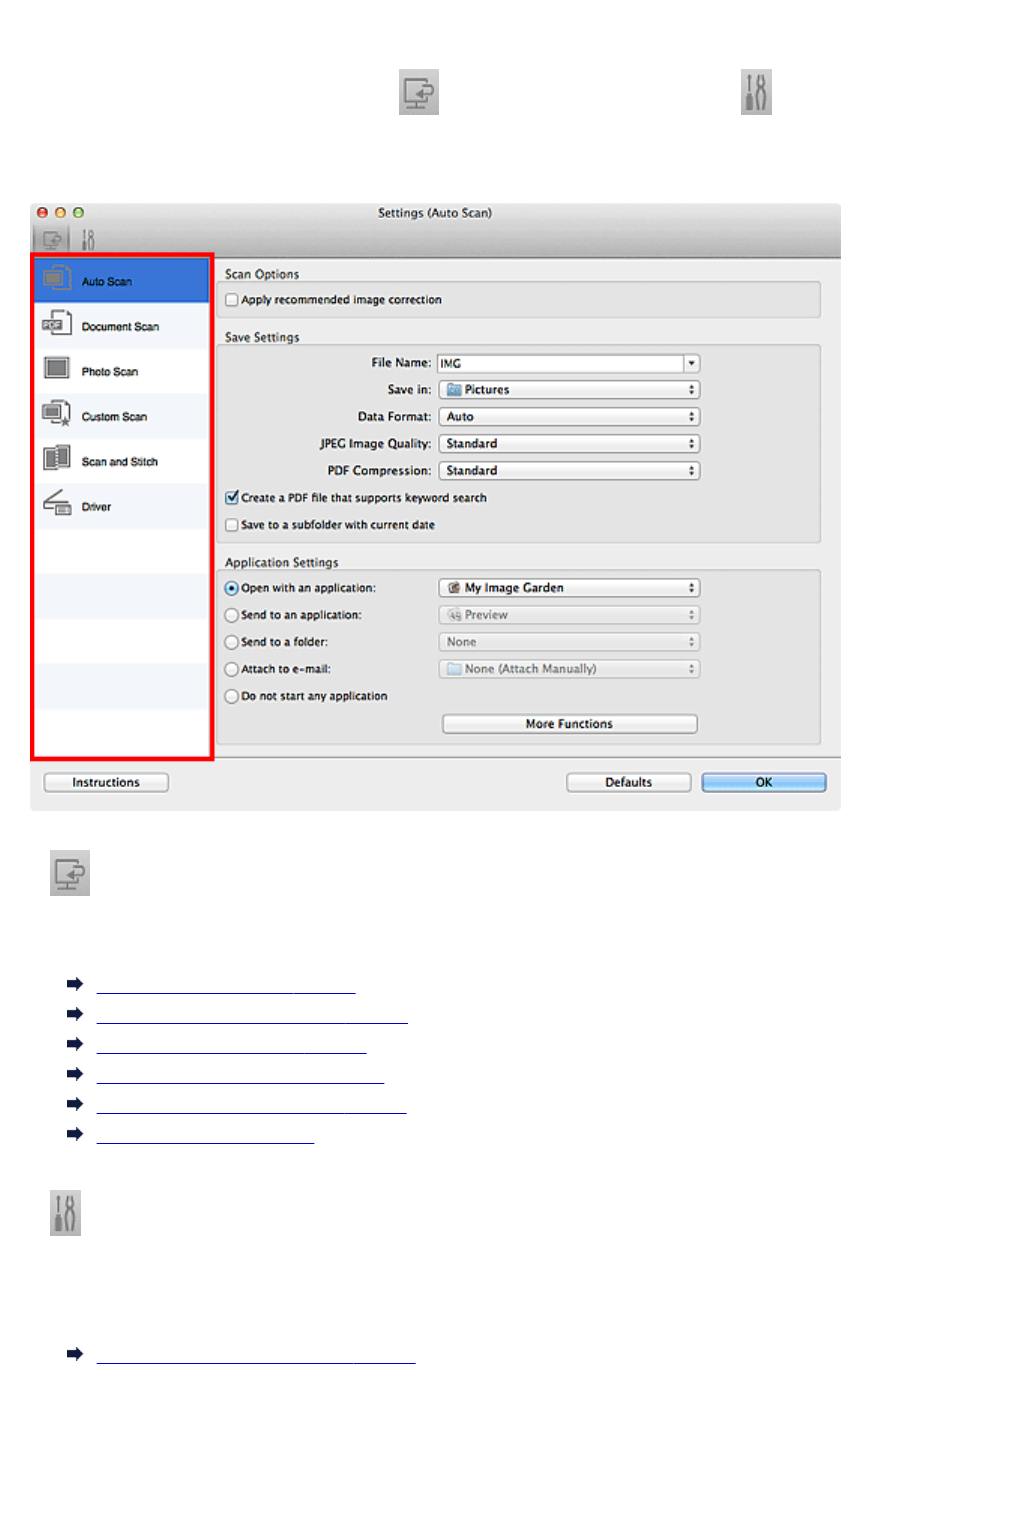The height and width of the screenshot is (1514, 1021).
Task: Click the large tools icon below the link list
Action: [65, 1213]
